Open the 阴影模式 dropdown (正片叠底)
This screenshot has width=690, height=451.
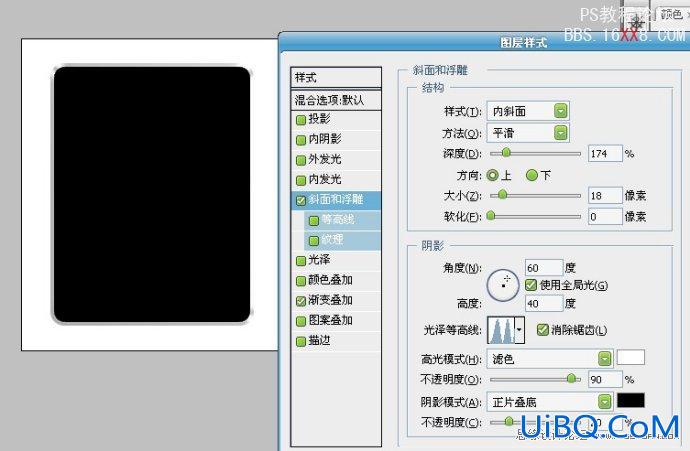click(550, 402)
